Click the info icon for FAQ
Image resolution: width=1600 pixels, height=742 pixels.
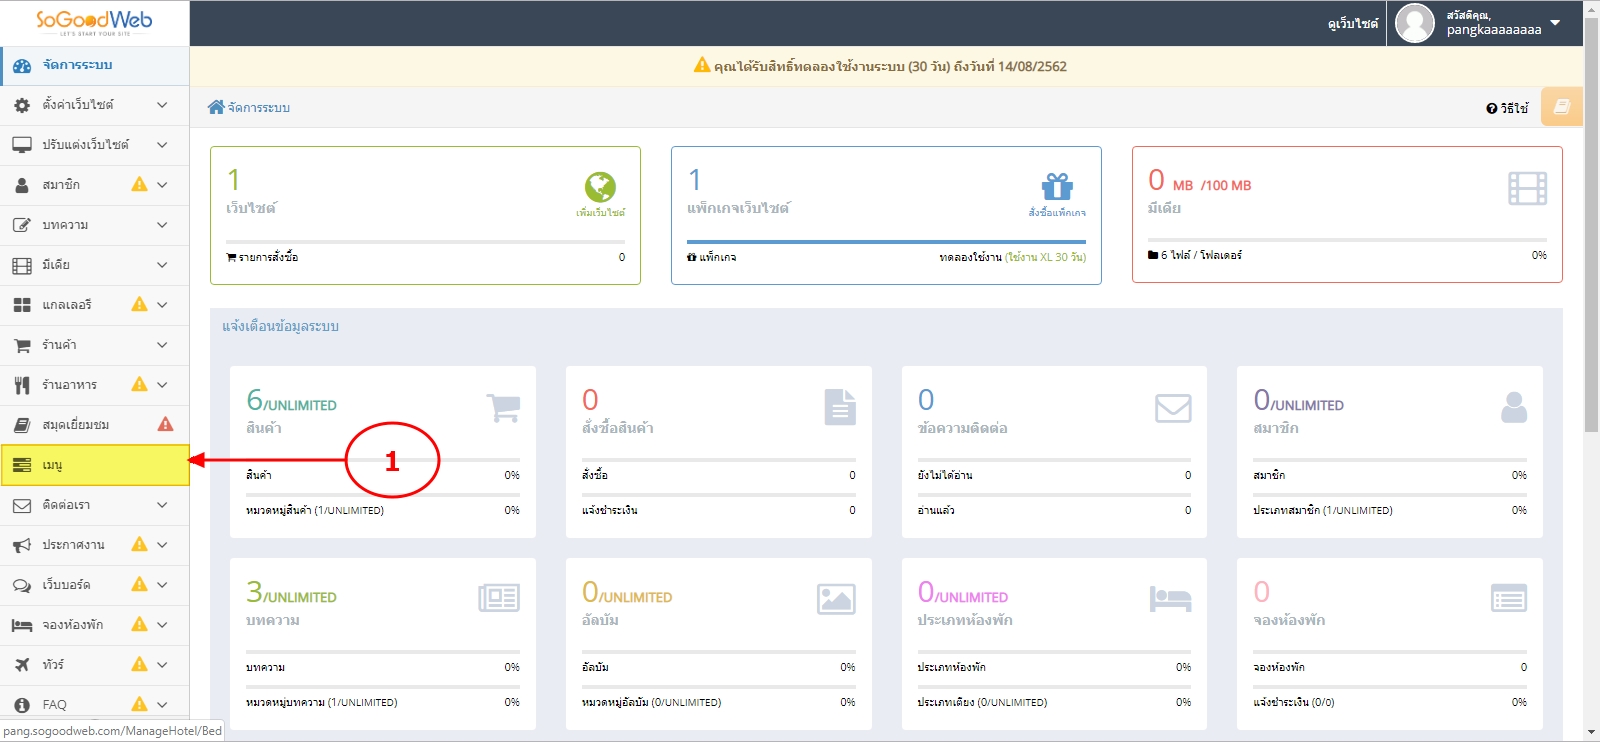22,705
